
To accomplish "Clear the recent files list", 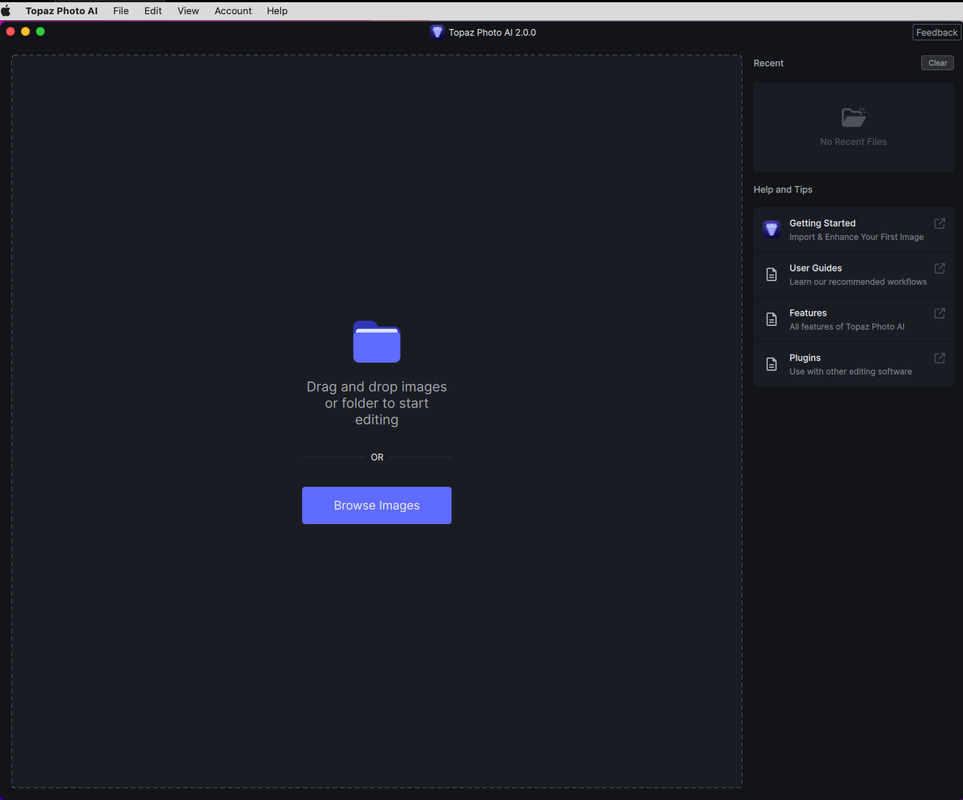I will [x=937, y=63].
